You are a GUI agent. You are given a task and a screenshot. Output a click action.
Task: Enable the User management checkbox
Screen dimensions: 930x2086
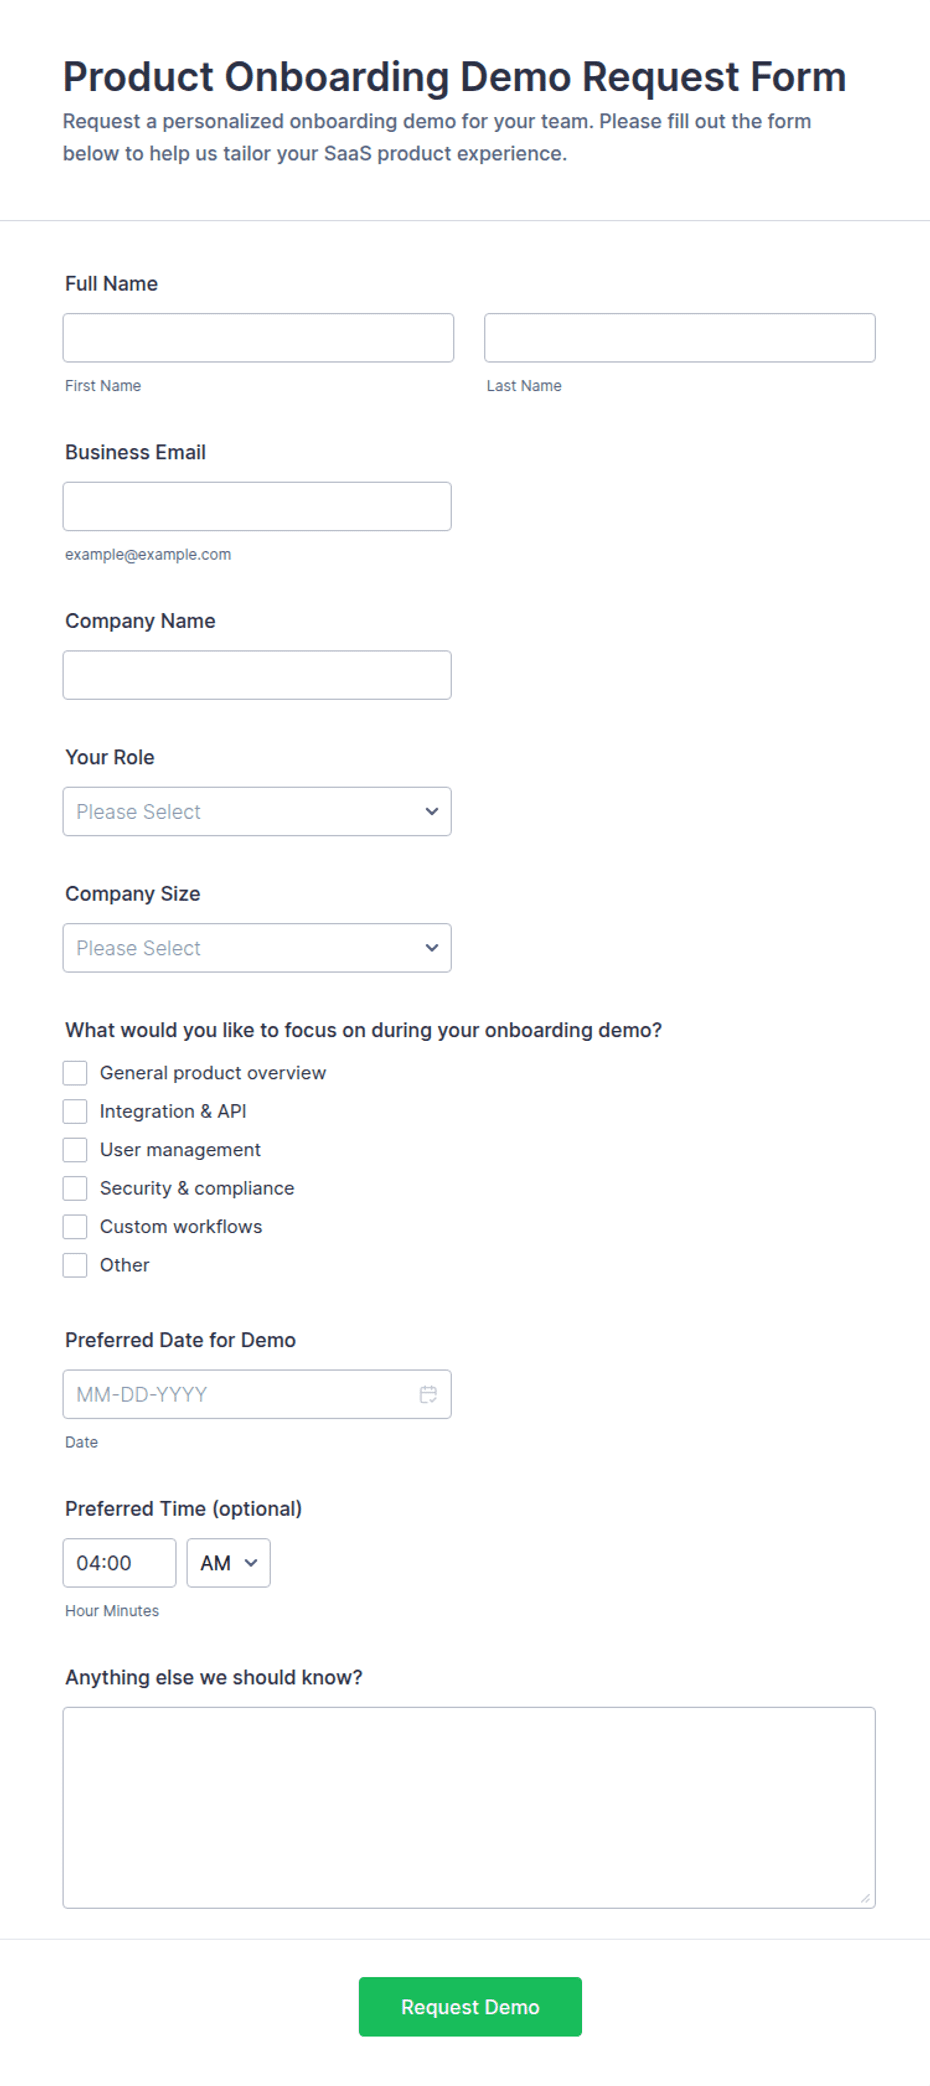75,1150
